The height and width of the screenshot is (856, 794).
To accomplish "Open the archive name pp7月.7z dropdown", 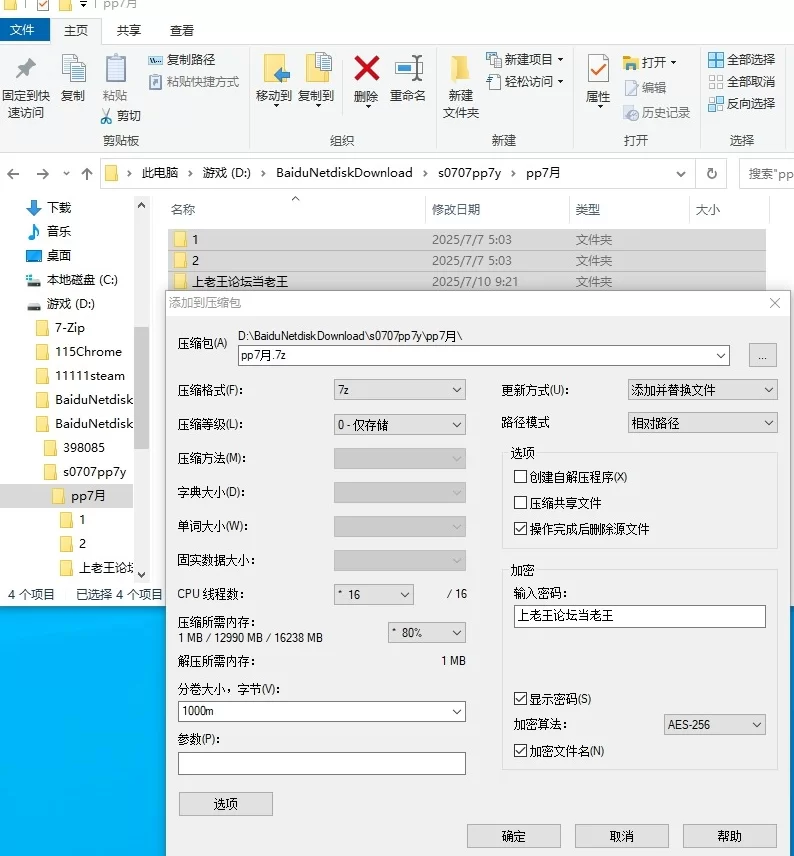I will 721,356.
